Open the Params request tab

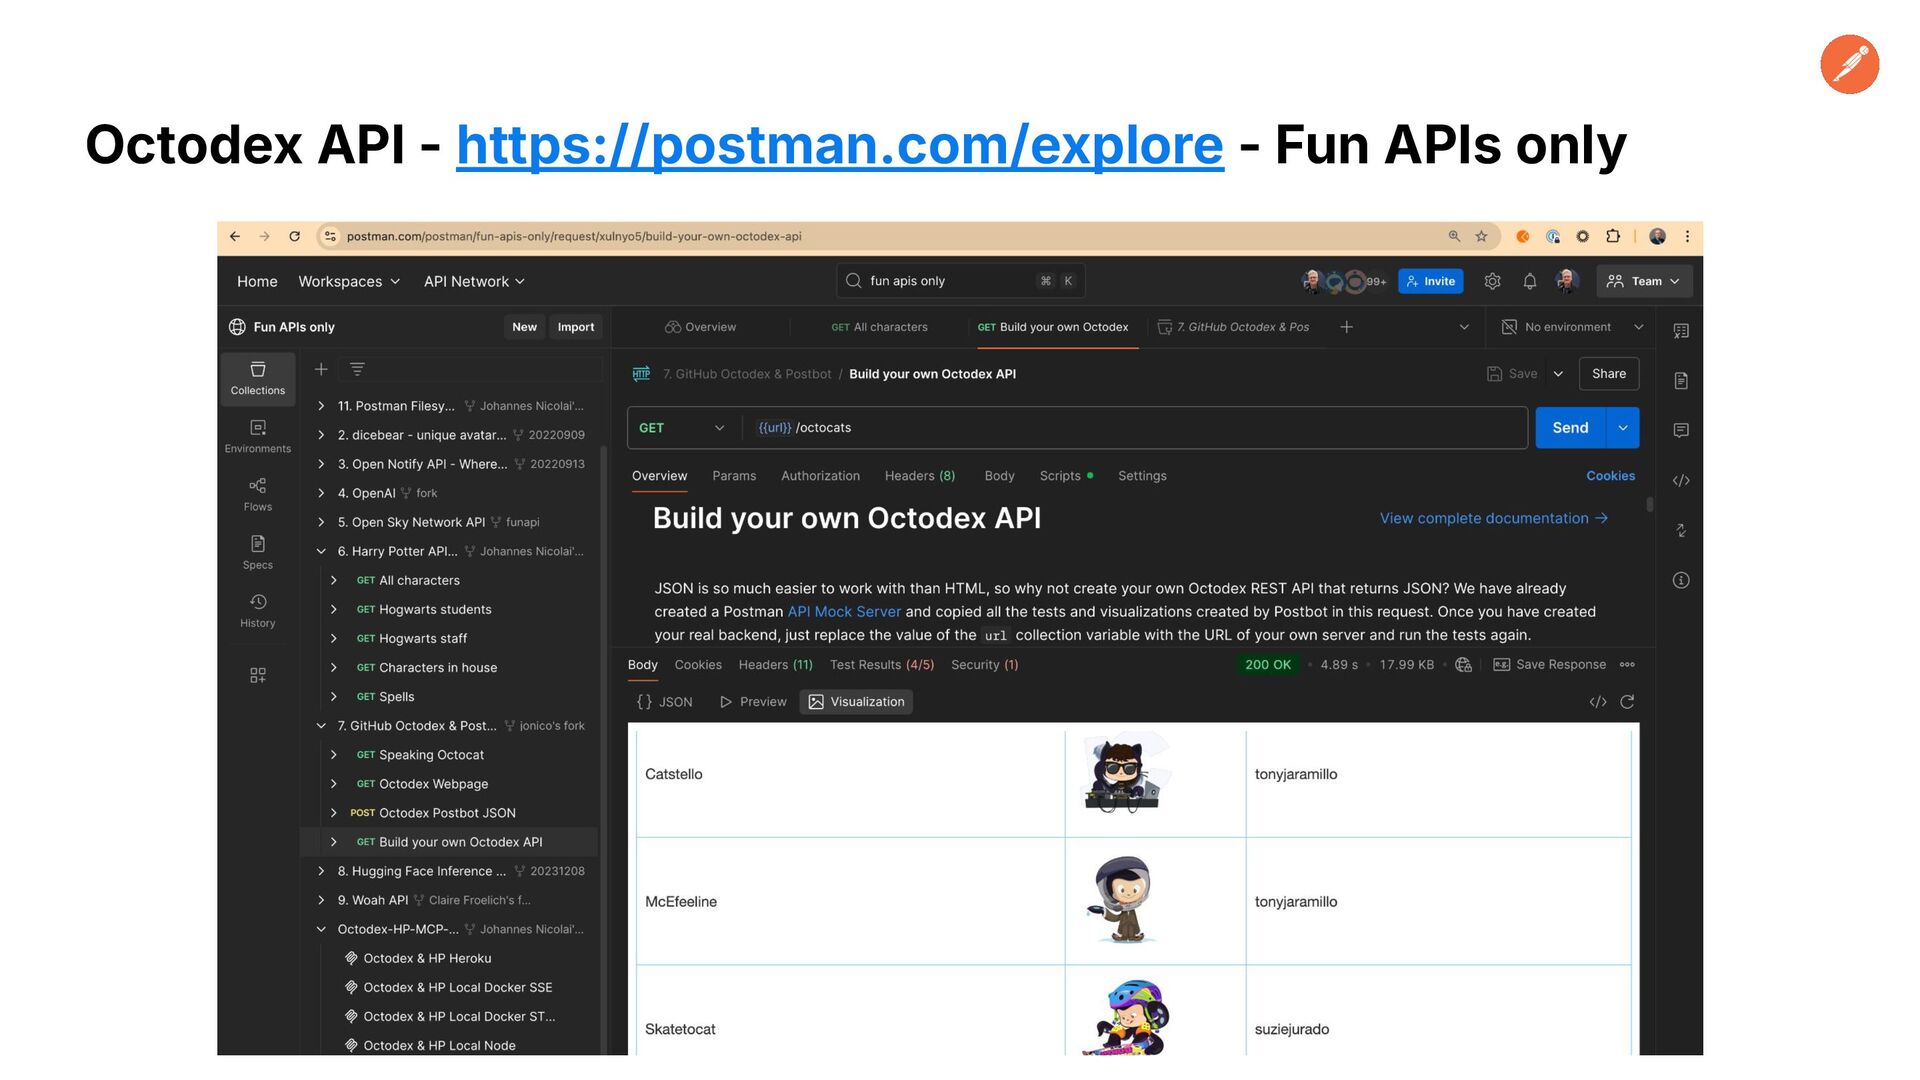coord(734,476)
